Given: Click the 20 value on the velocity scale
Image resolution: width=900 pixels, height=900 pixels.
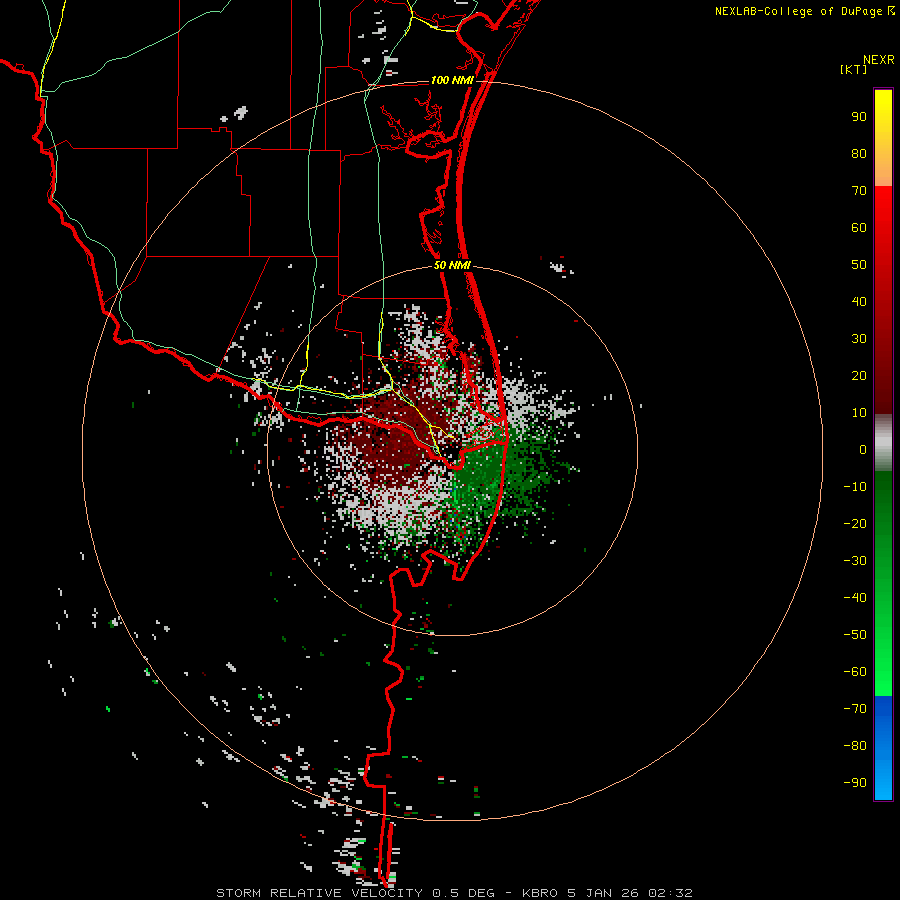Looking at the screenshot, I should click(859, 376).
